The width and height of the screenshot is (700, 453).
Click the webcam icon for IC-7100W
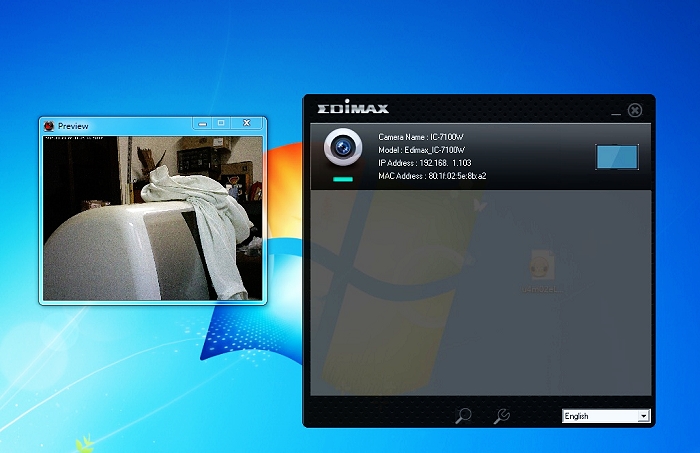pyautogui.click(x=343, y=147)
